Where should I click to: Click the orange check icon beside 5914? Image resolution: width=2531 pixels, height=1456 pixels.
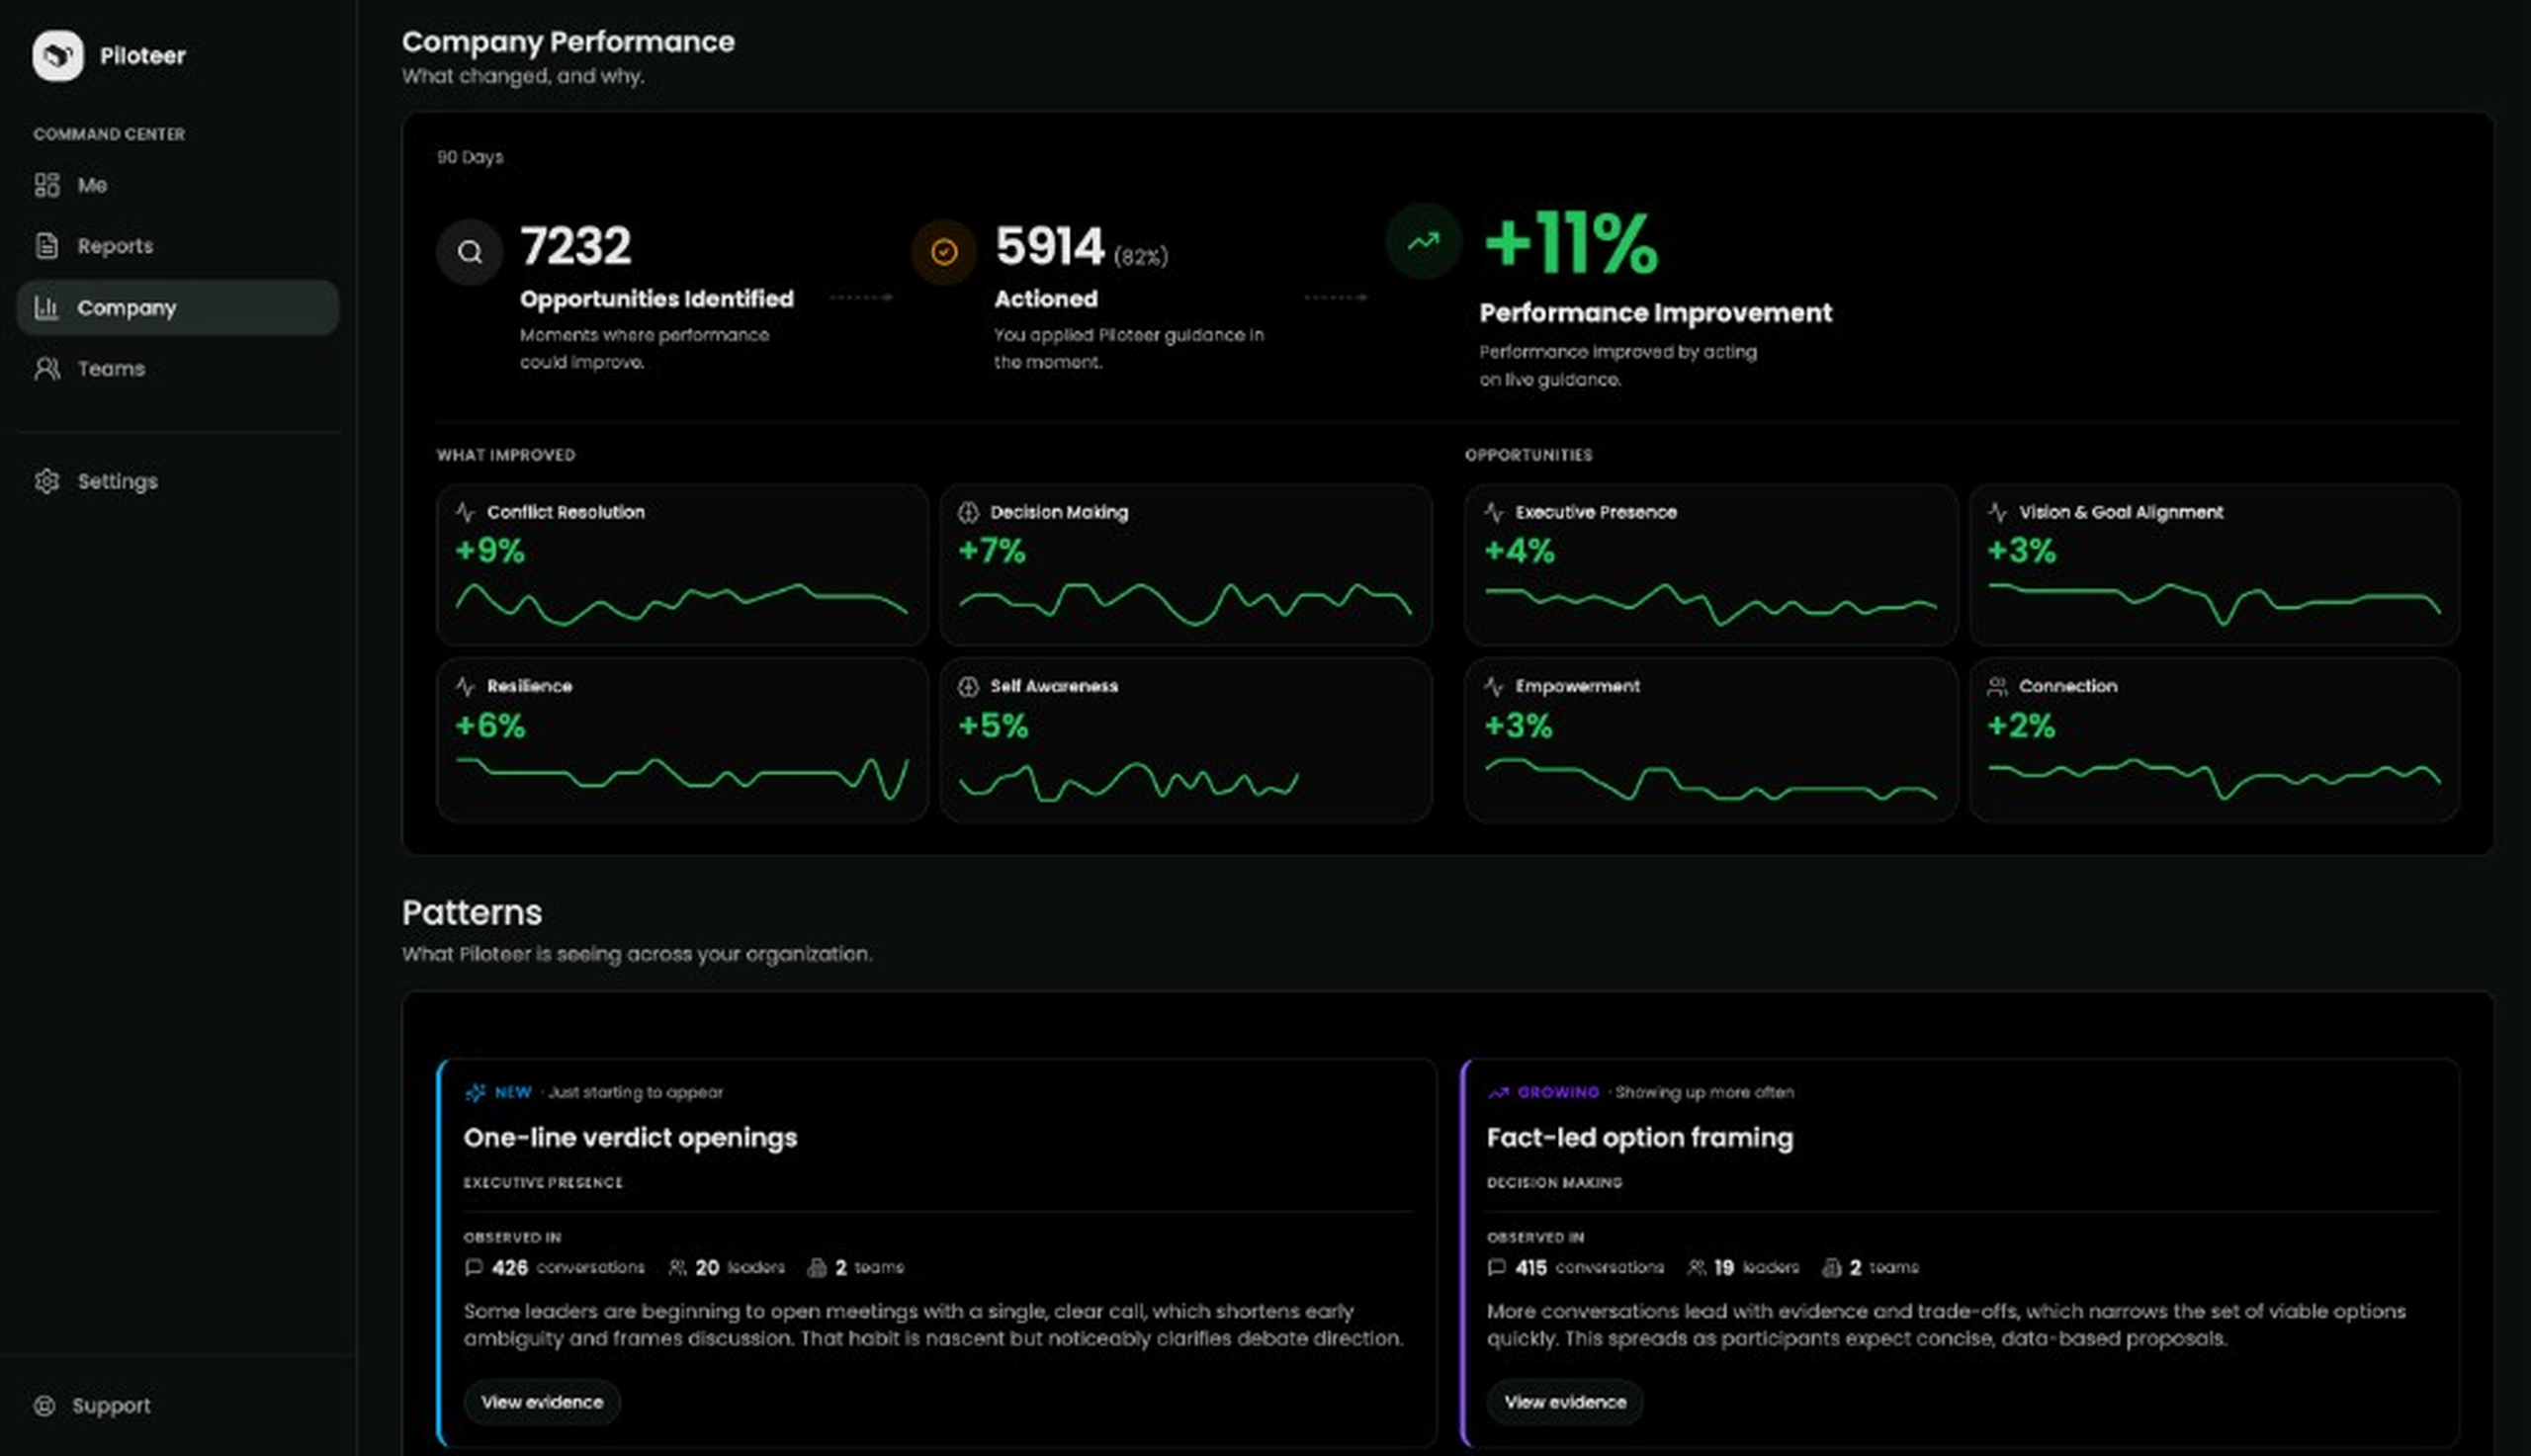coord(944,252)
